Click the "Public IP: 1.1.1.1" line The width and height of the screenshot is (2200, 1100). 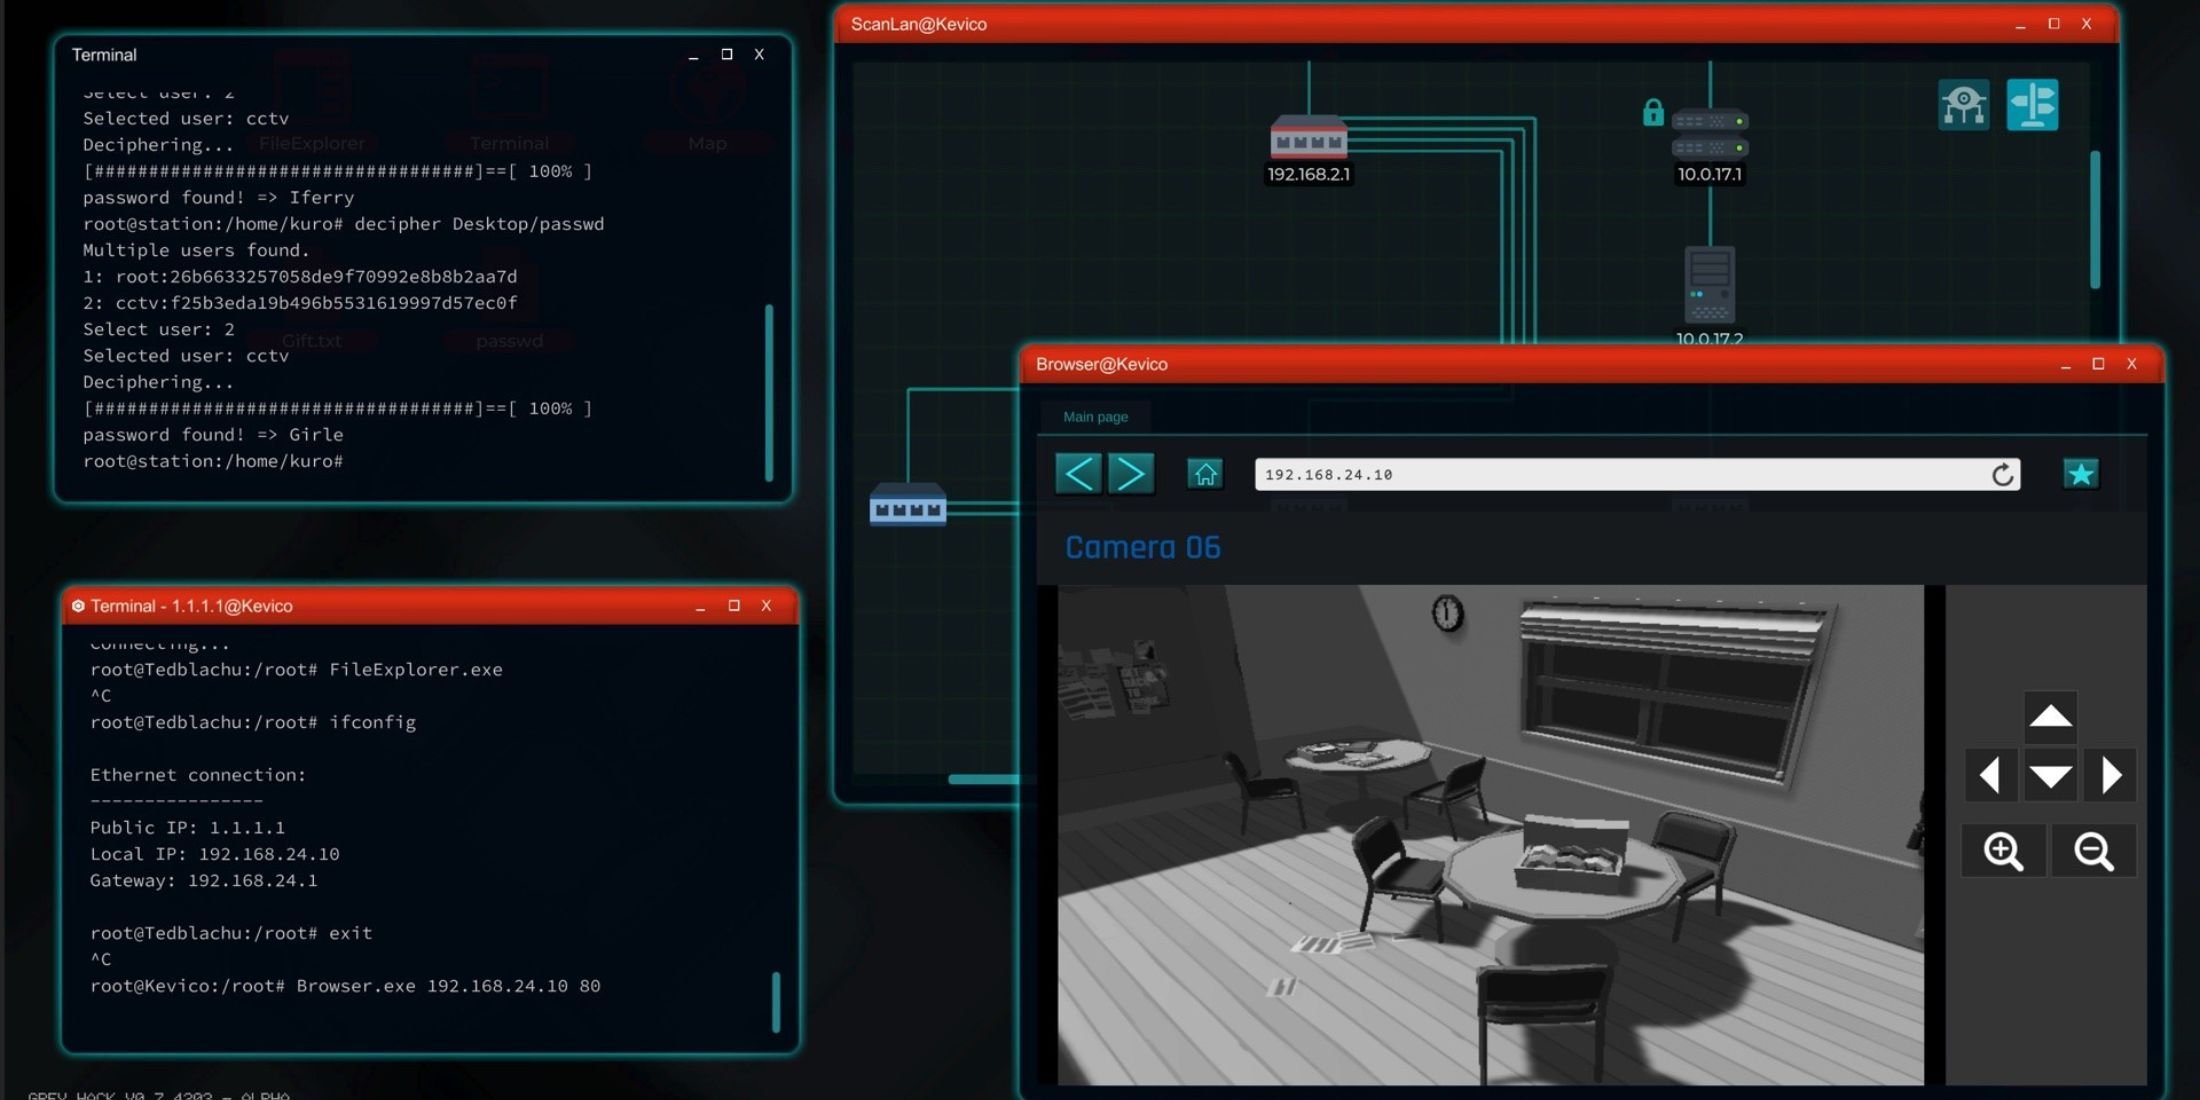[187, 828]
